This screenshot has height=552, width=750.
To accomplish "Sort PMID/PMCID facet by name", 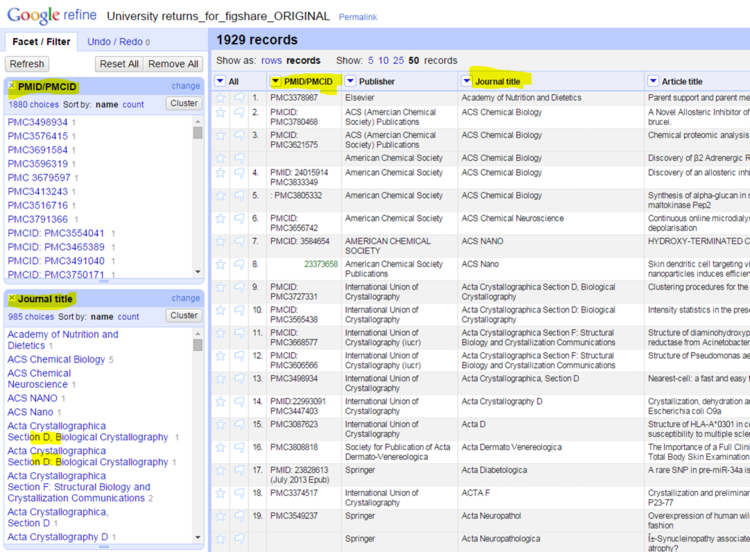I will pyautogui.click(x=107, y=104).
